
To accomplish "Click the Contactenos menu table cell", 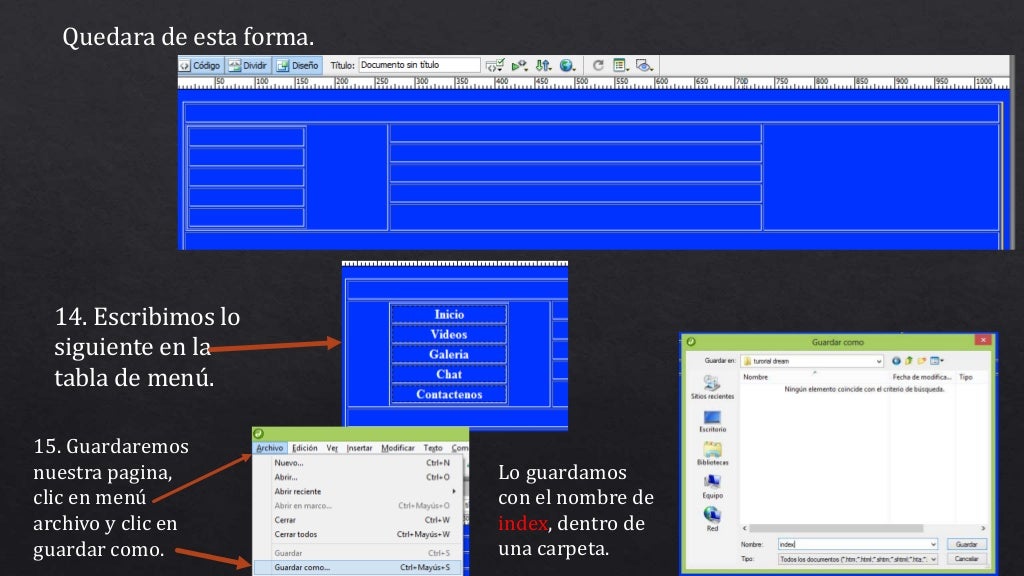I will [449, 394].
